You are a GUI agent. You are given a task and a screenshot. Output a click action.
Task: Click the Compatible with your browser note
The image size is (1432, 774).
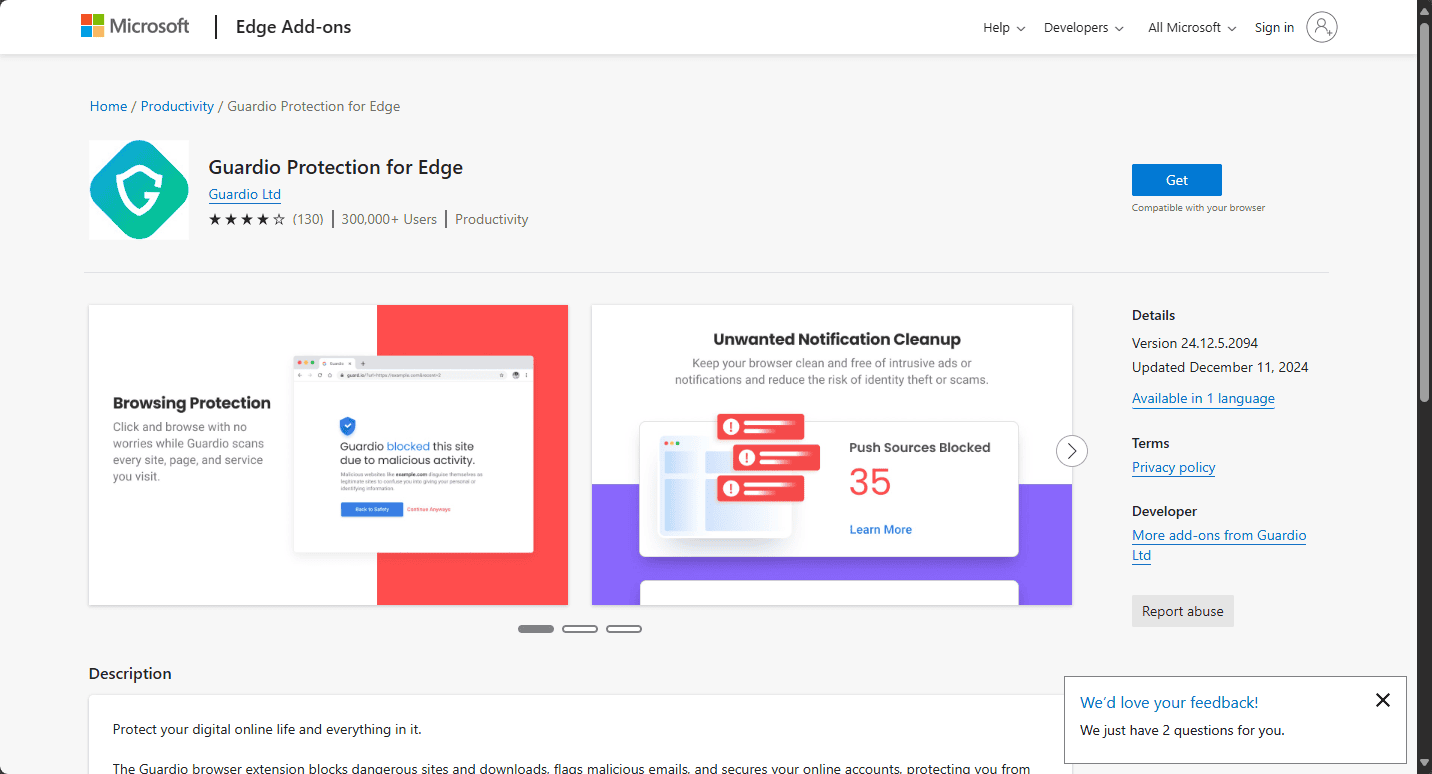point(1198,208)
